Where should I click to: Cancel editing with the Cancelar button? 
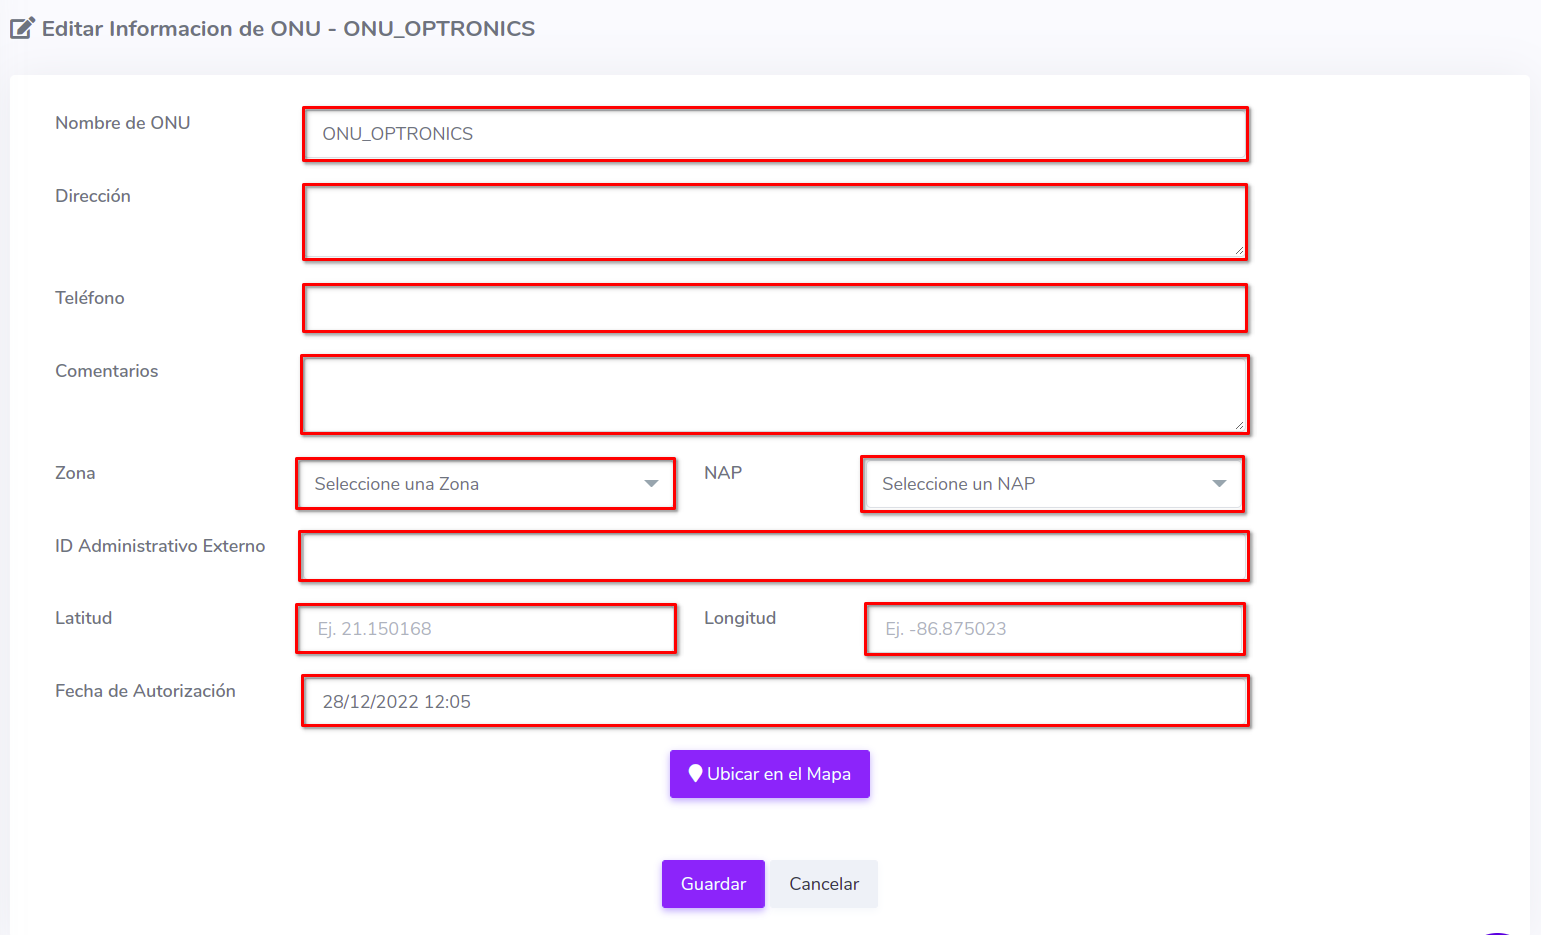tap(823, 884)
